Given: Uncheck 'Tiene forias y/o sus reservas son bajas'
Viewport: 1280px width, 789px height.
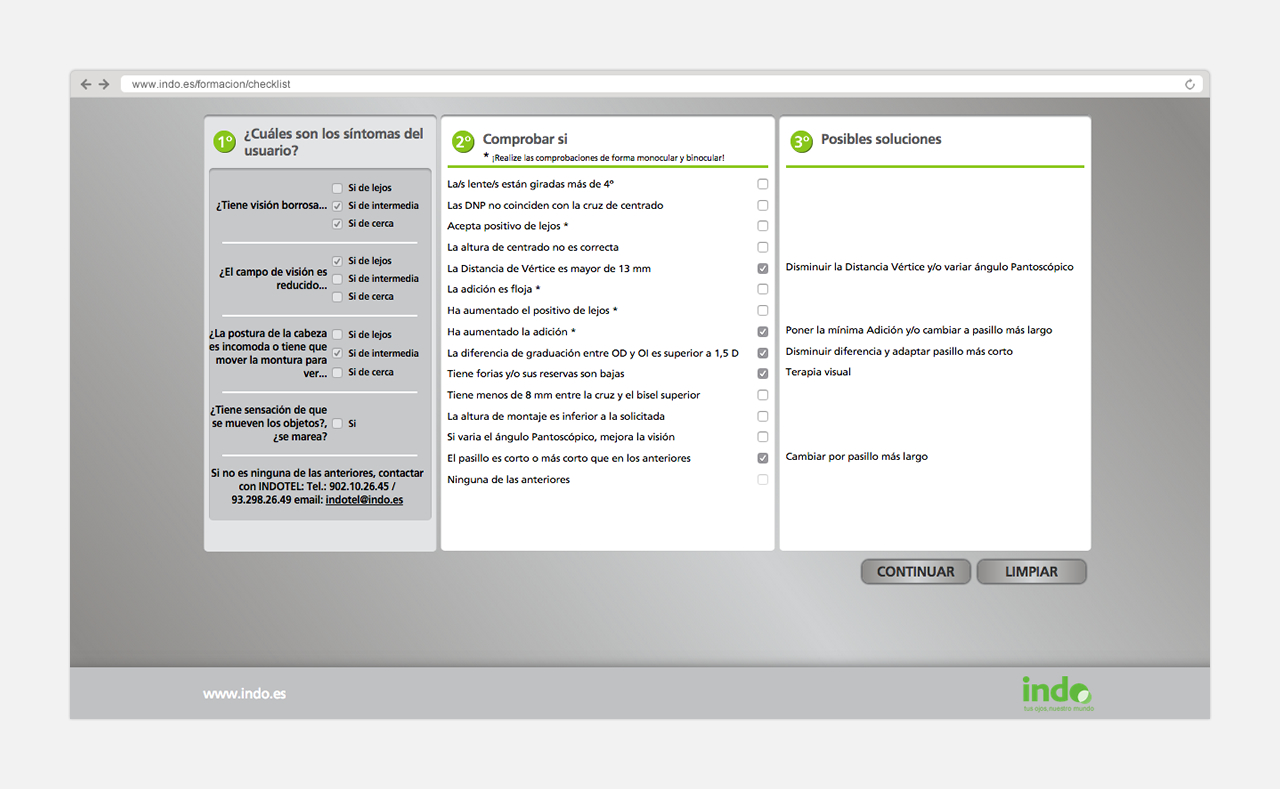Looking at the screenshot, I should click(x=762, y=373).
